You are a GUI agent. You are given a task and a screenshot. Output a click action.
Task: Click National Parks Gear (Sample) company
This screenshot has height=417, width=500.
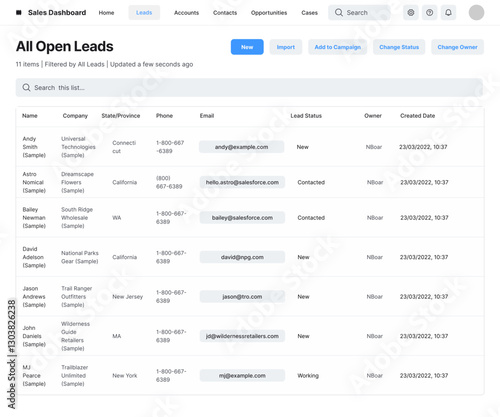coord(80,257)
